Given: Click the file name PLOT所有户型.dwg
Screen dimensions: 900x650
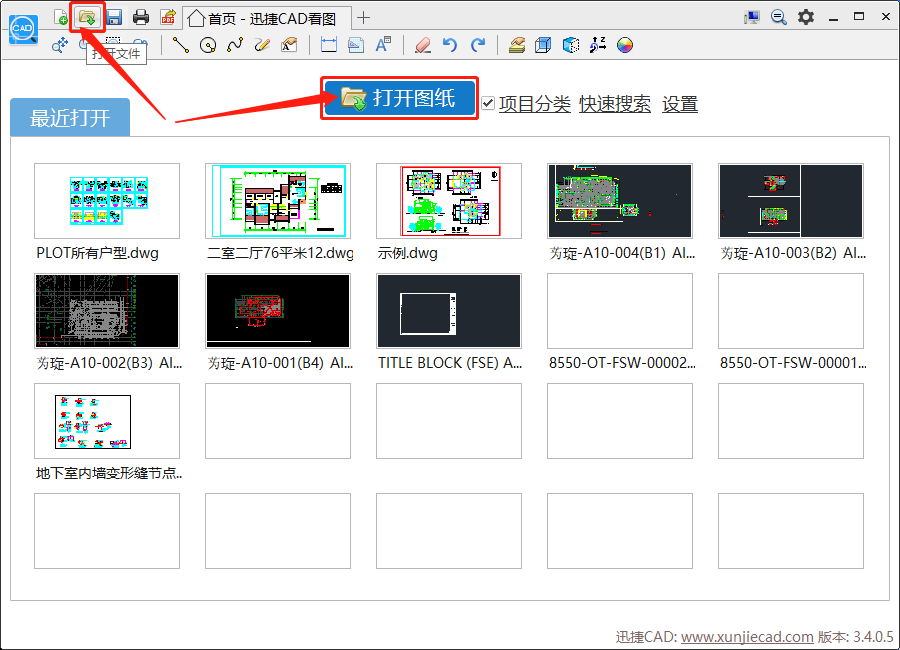Looking at the screenshot, I should [x=98, y=253].
